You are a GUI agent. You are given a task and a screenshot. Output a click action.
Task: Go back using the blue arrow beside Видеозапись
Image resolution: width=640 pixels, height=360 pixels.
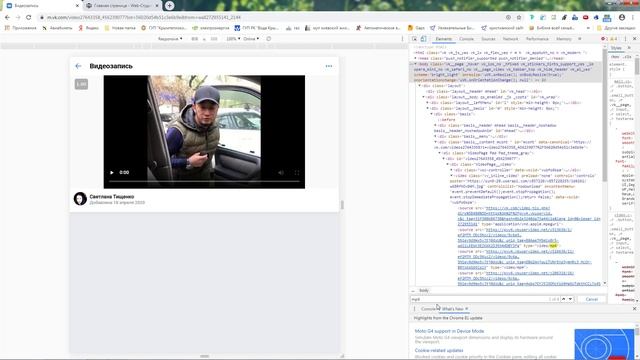pyautogui.click(x=78, y=66)
